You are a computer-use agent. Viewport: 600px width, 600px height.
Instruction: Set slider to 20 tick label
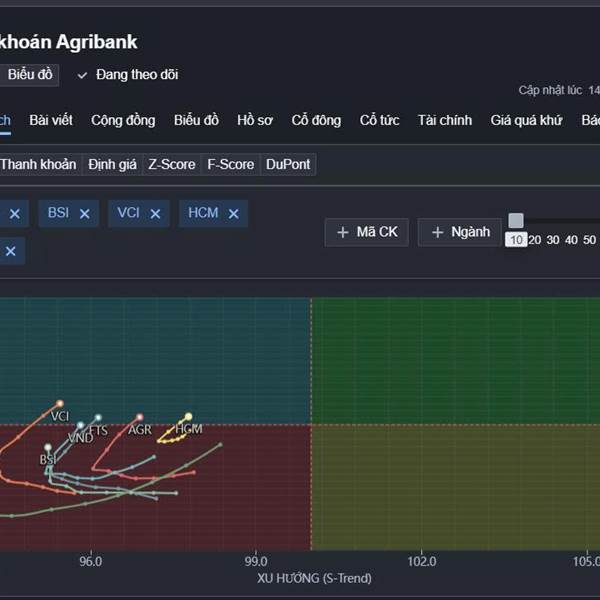point(535,240)
